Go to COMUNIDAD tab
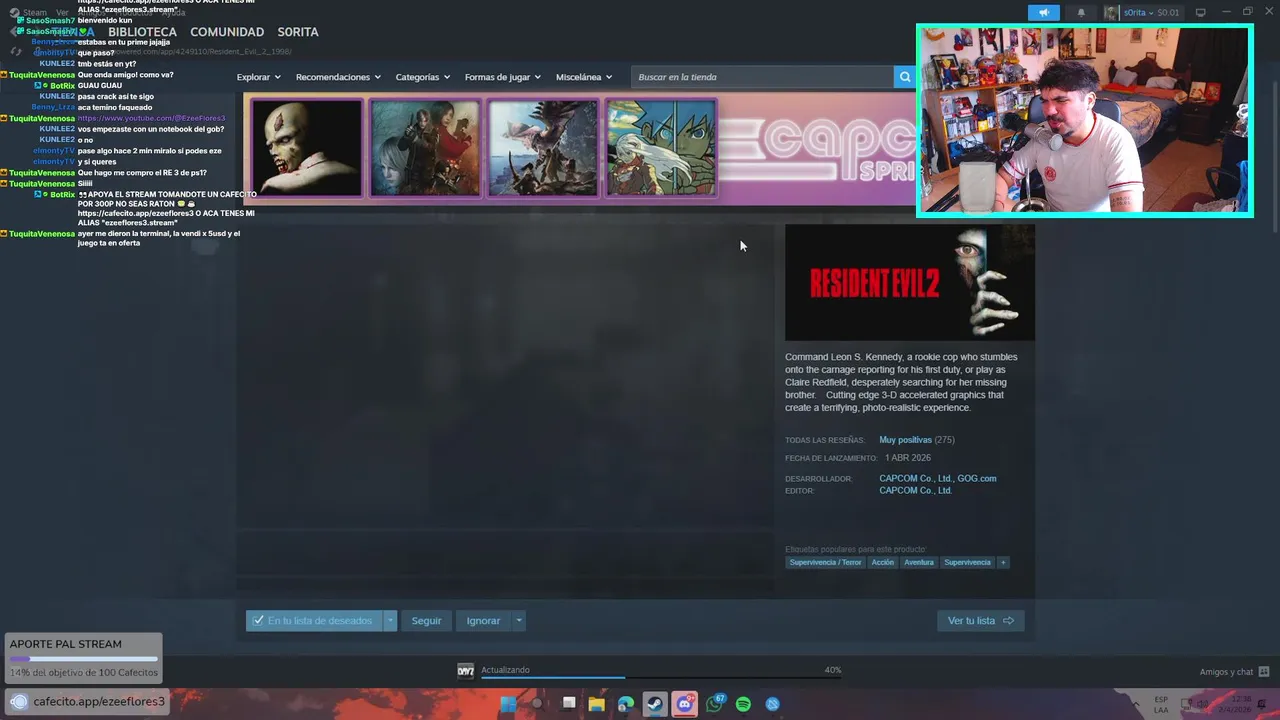This screenshot has width=1280, height=720. 227,32
